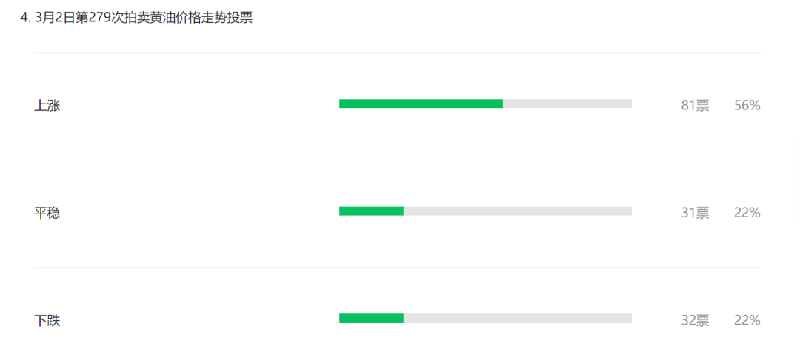Click green filled part of 上涨 bar

click(421, 104)
